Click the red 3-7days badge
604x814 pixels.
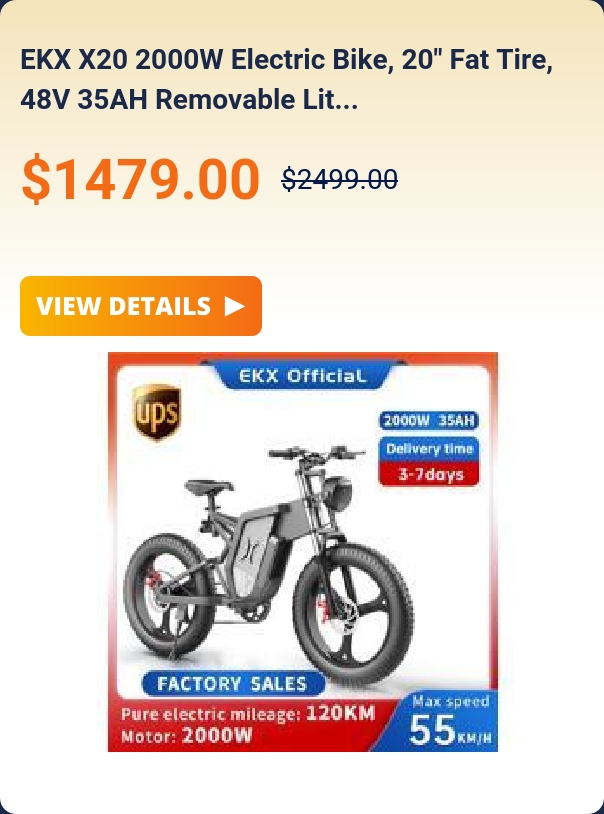[429, 474]
